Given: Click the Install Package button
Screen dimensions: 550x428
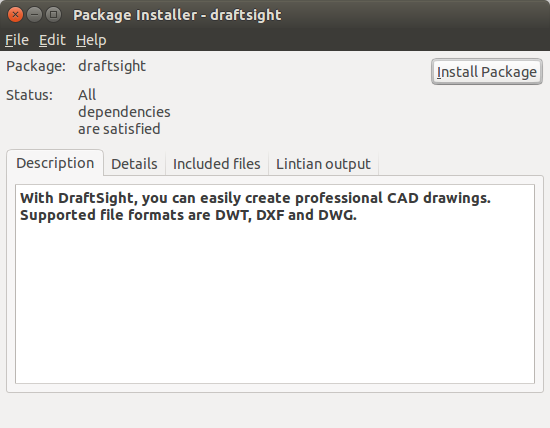Looking at the screenshot, I should (x=487, y=72).
